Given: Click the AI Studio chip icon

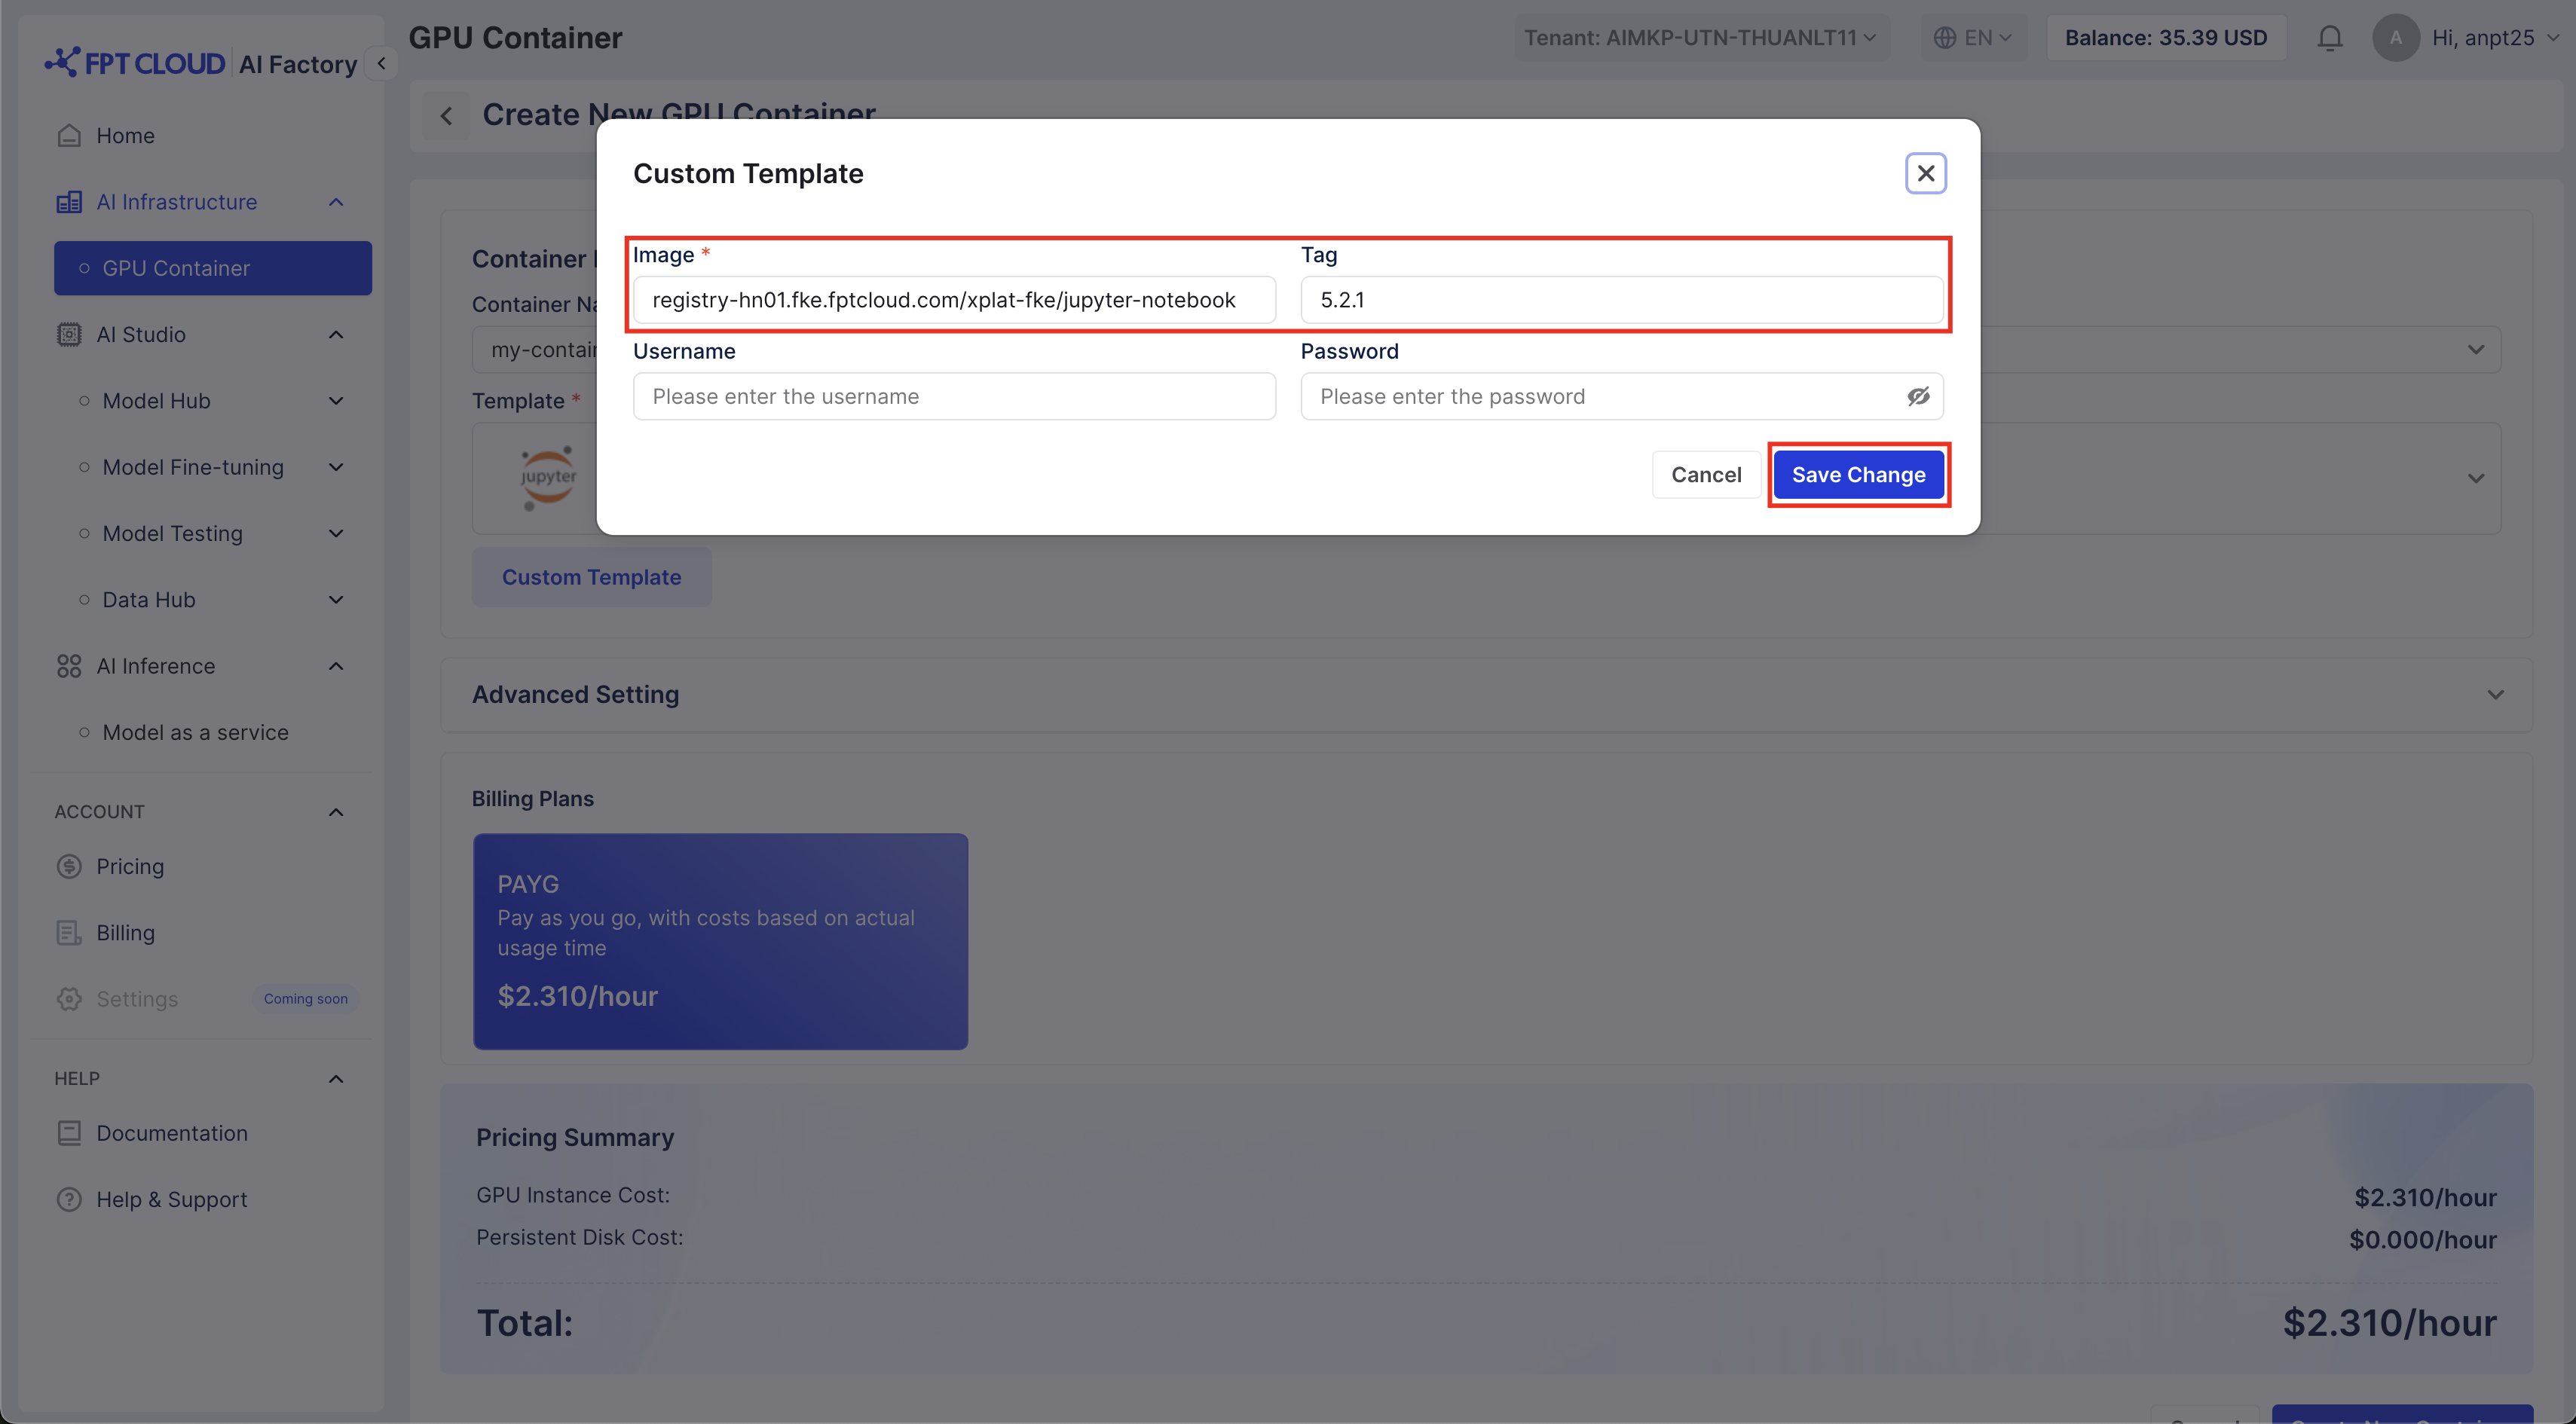Looking at the screenshot, I should tap(69, 335).
